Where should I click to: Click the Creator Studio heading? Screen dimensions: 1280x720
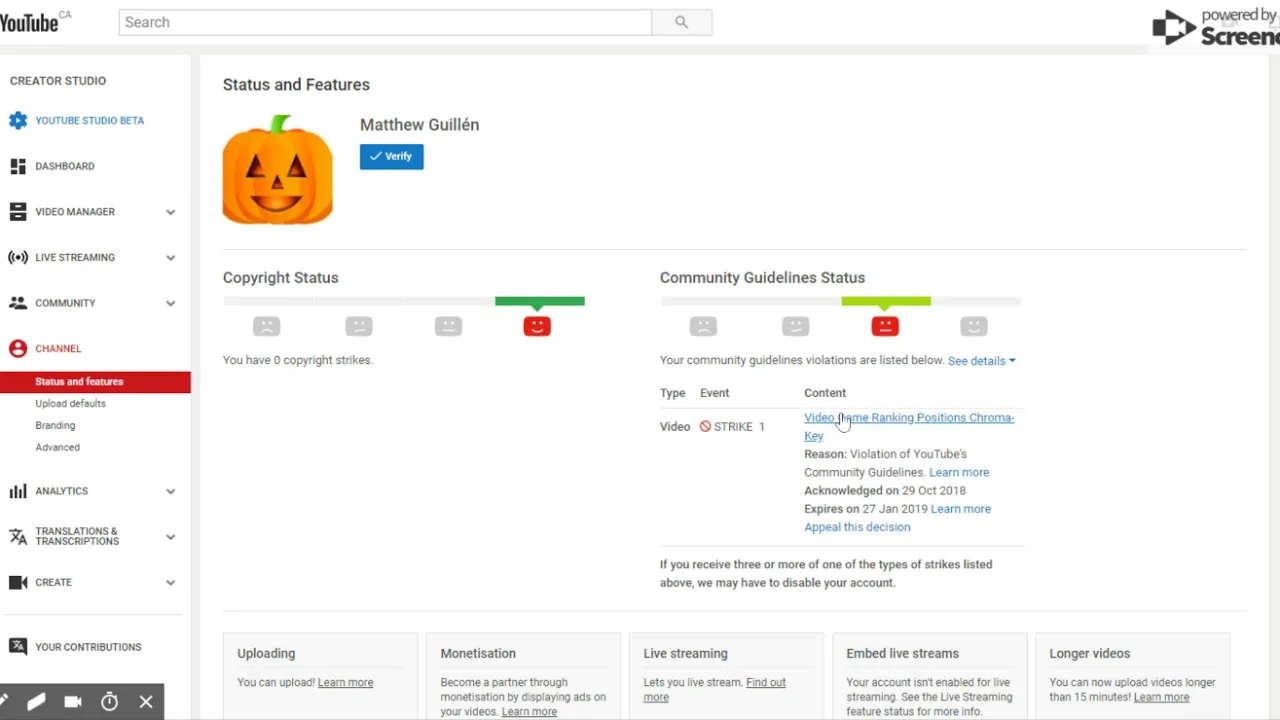(x=58, y=81)
